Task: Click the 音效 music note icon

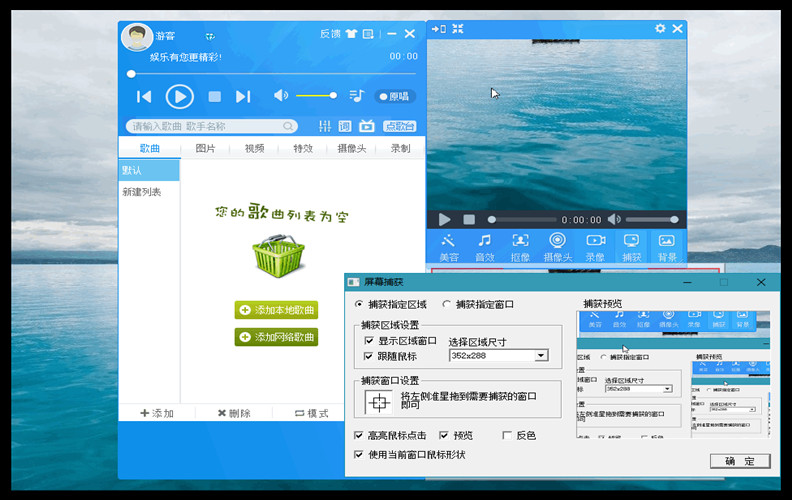Action: pyautogui.click(x=484, y=245)
